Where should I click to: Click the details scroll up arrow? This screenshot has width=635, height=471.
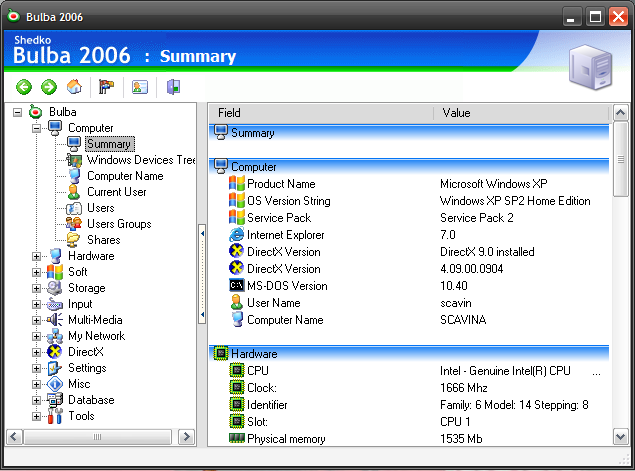620,113
